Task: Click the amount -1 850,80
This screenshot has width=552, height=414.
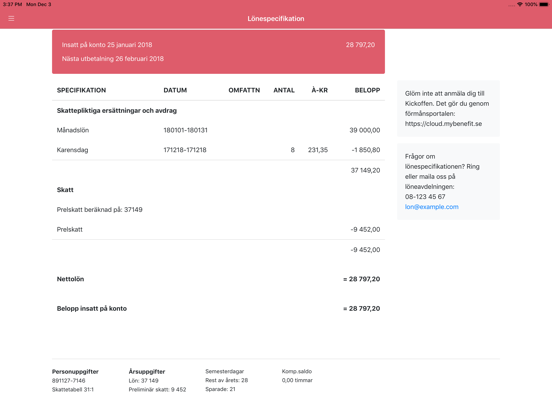Action: coord(366,150)
